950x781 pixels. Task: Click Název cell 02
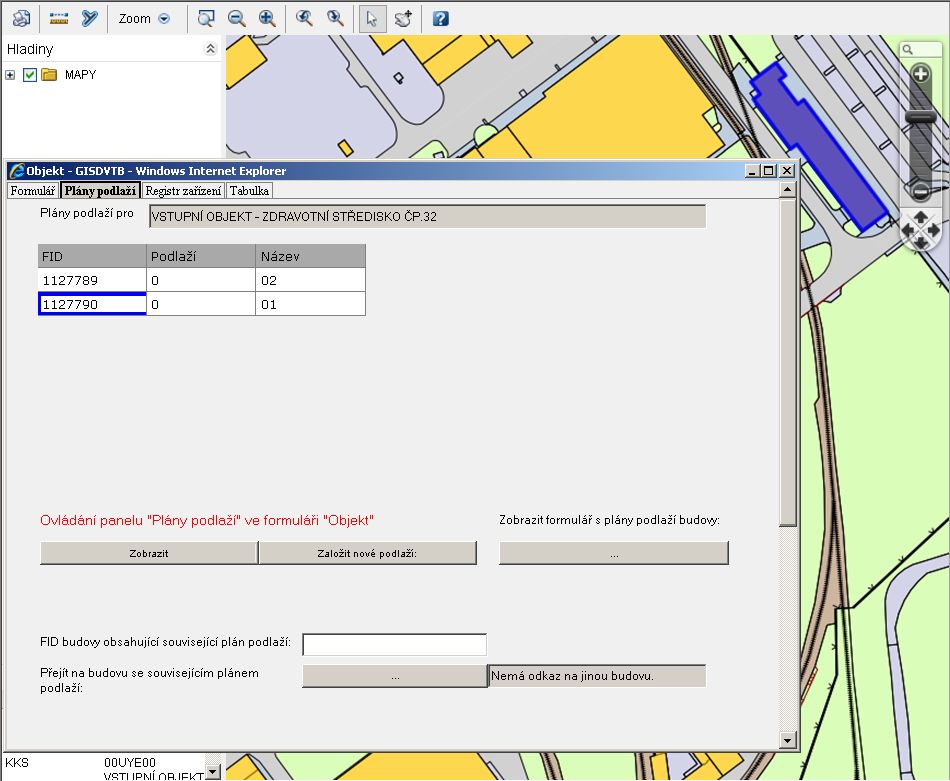tap(311, 280)
